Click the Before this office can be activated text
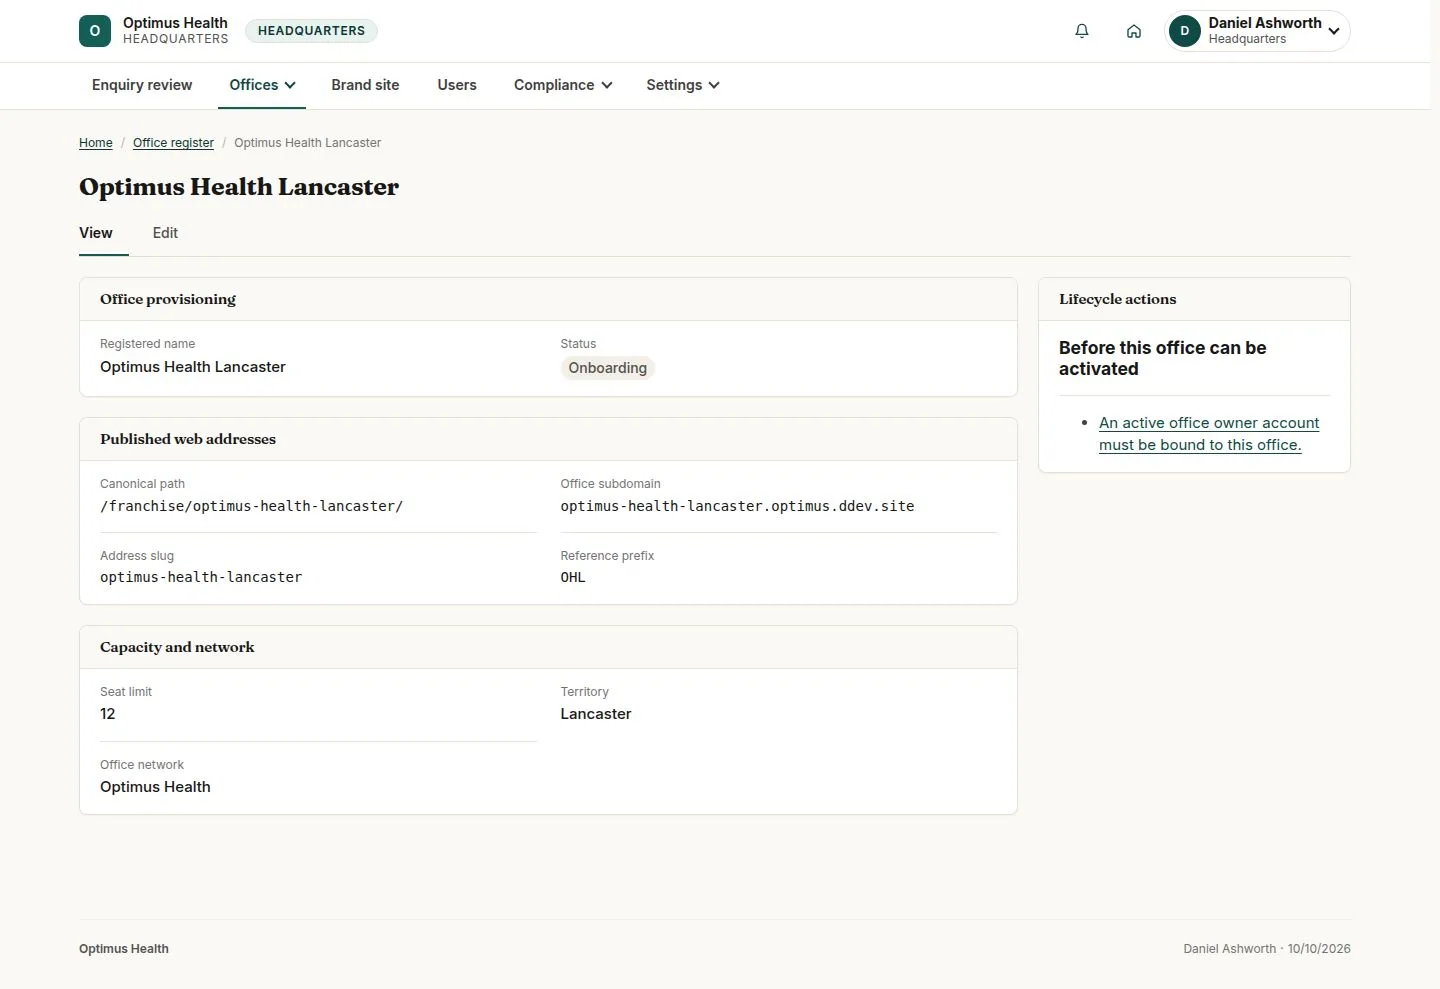 pos(1163,358)
